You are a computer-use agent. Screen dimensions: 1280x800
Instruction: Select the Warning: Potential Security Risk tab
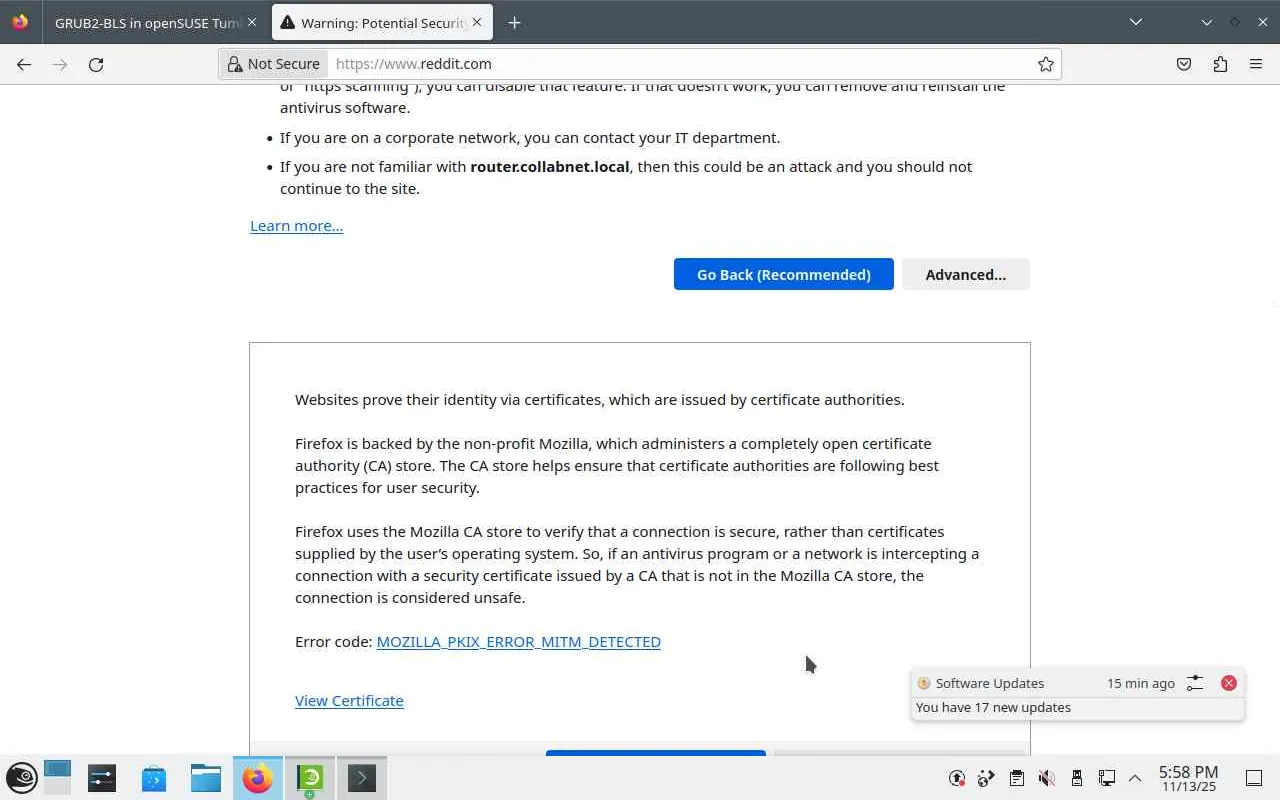pyautogui.click(x=382, y=22)
